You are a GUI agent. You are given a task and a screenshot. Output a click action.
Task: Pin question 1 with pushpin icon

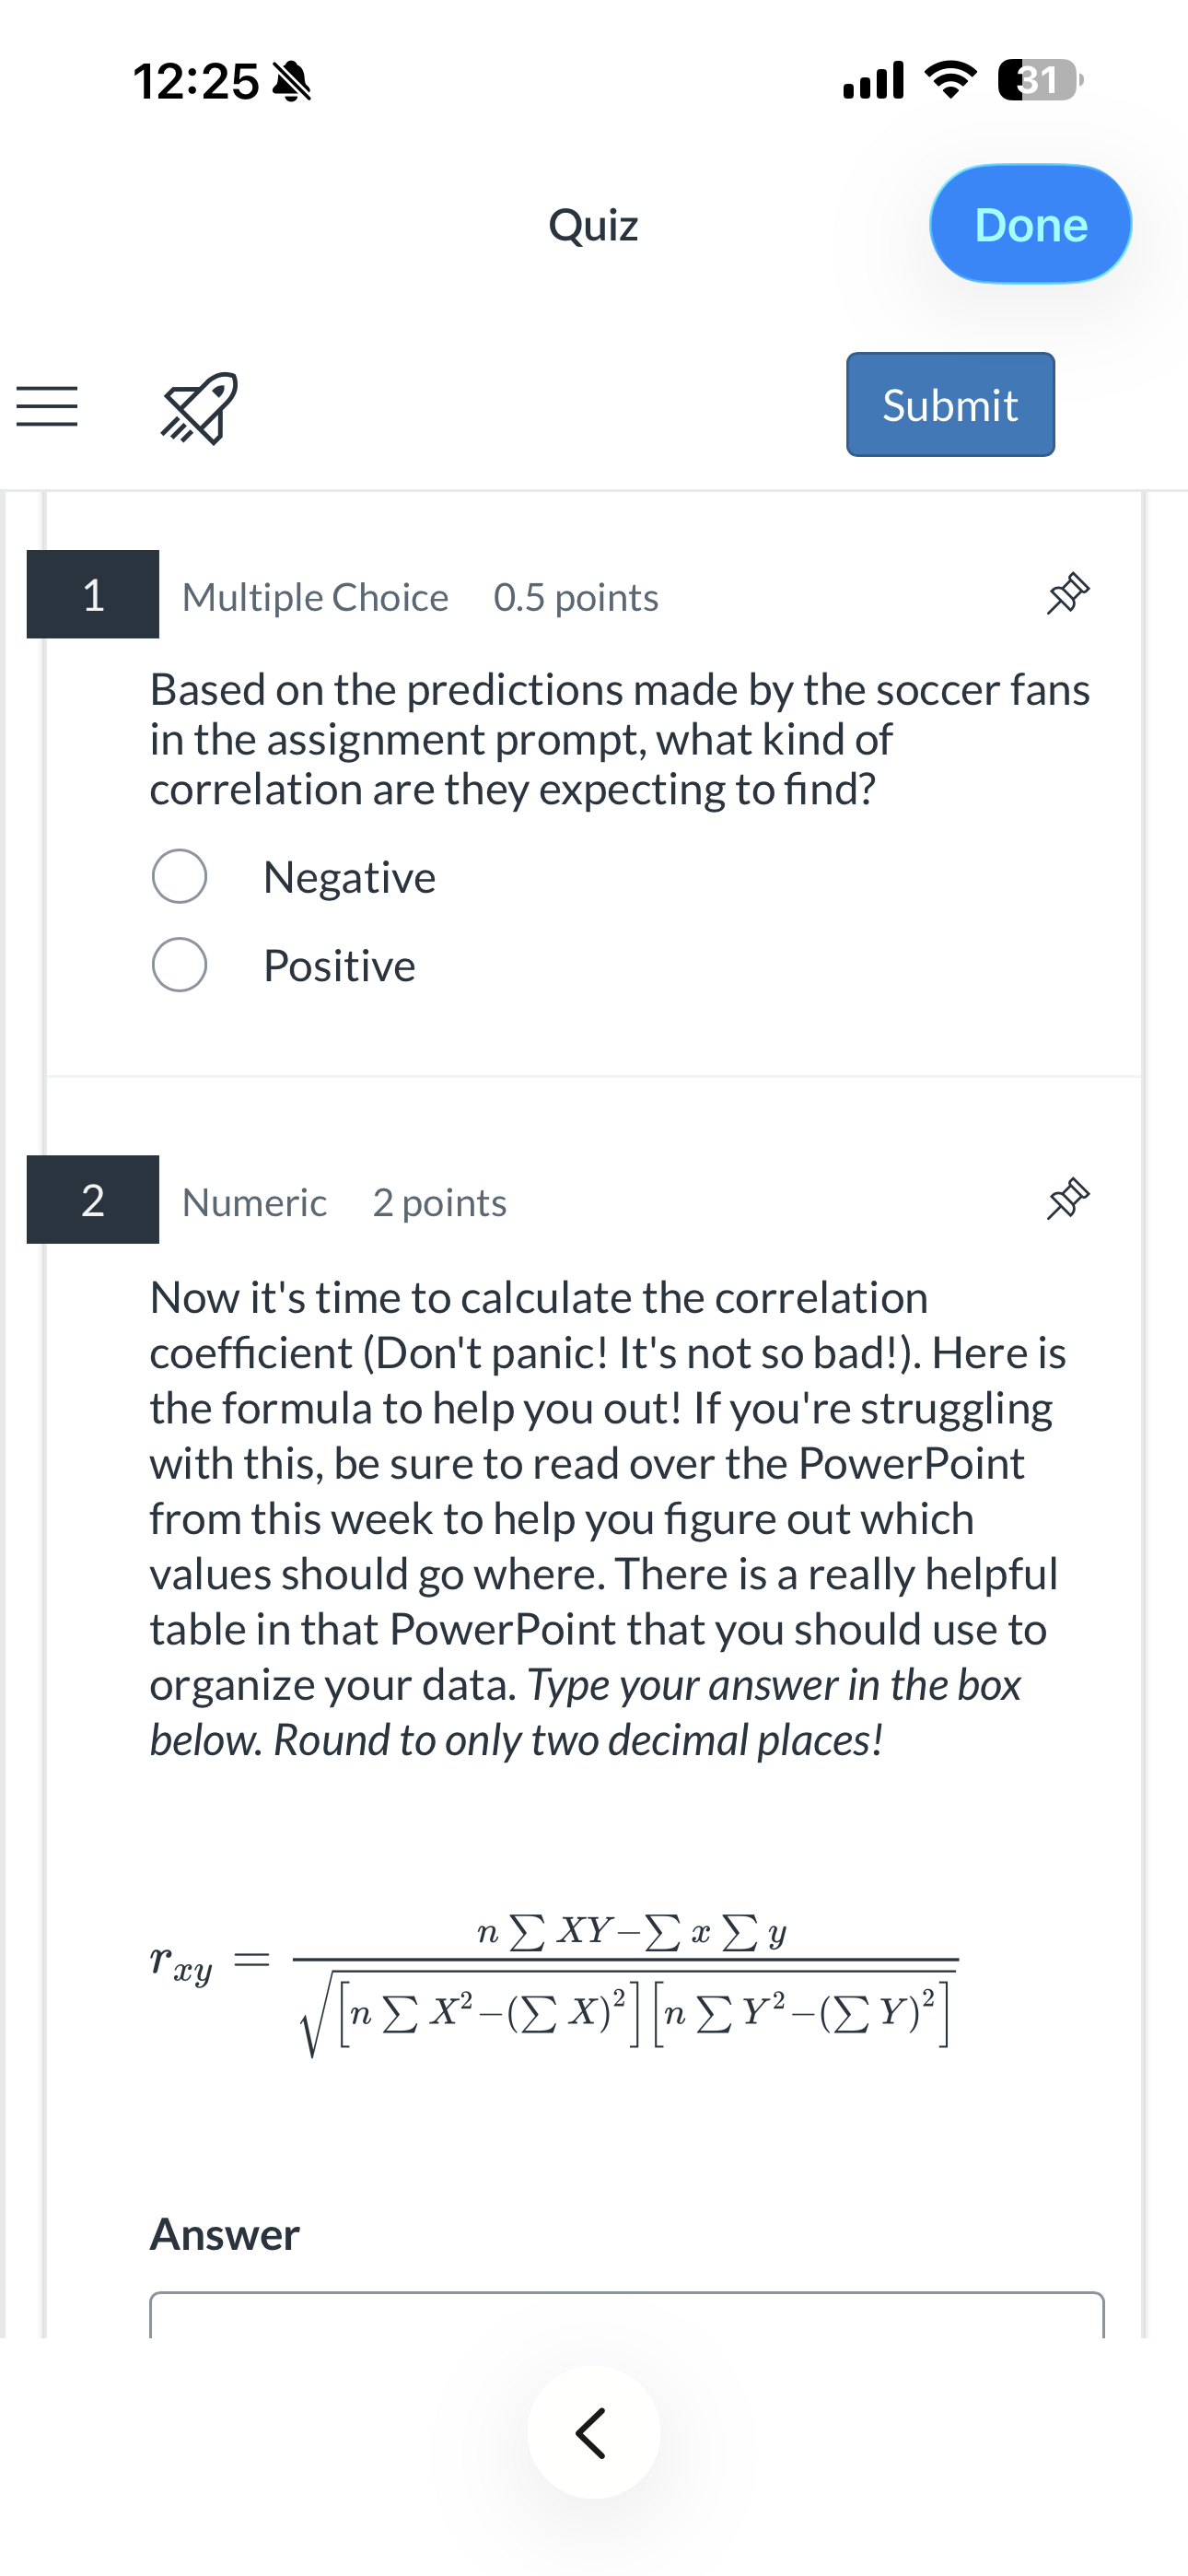click(x=1067, y=593)
